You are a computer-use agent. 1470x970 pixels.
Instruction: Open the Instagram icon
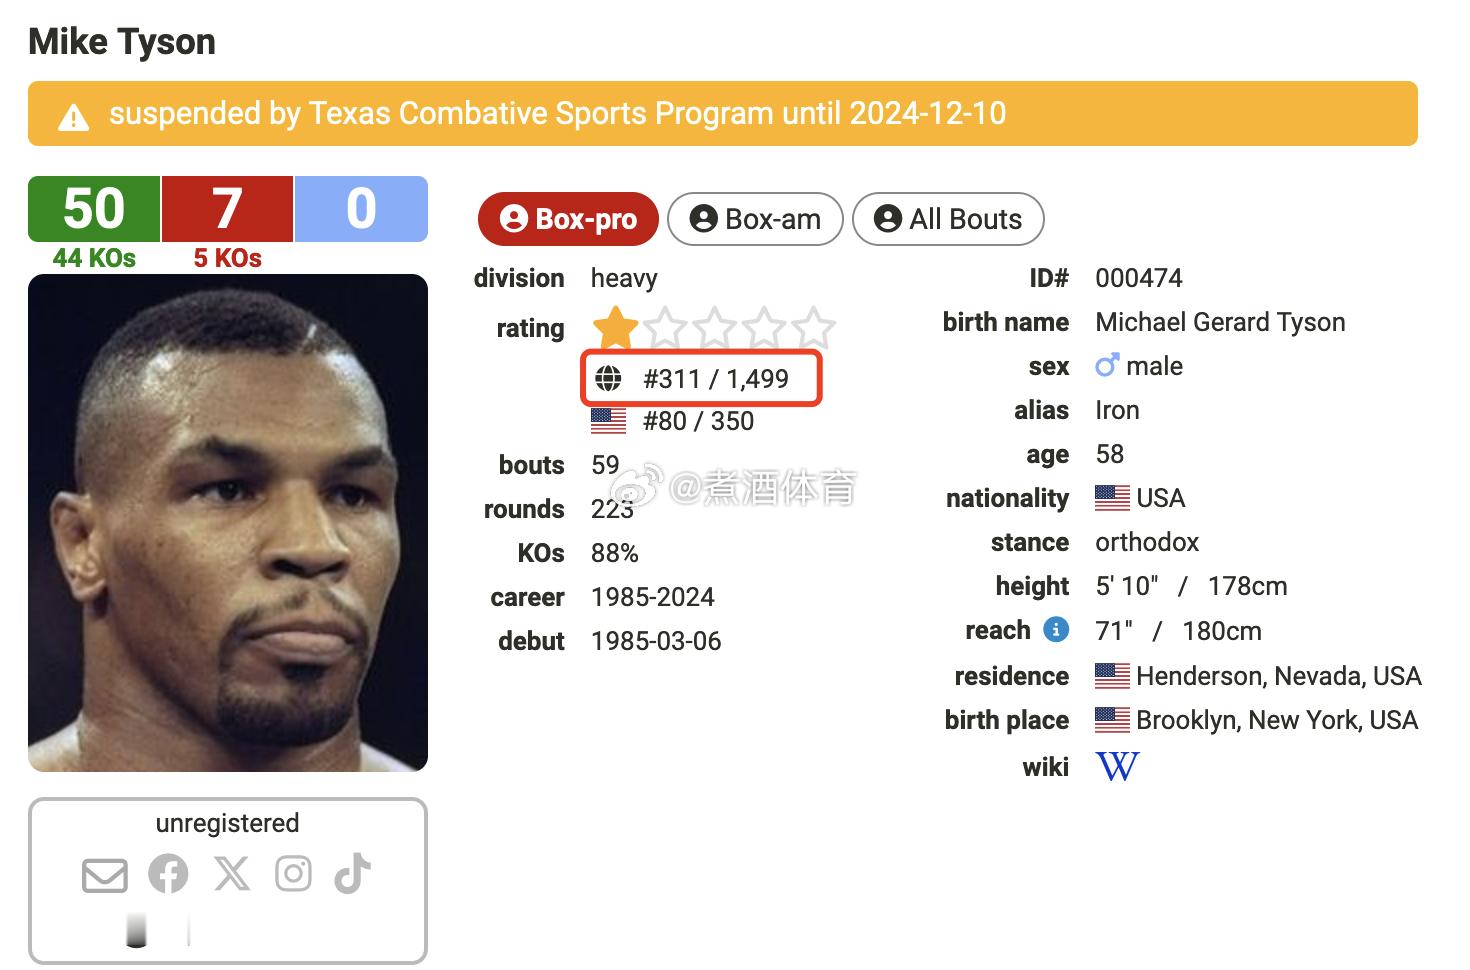(x=293, y=874)
